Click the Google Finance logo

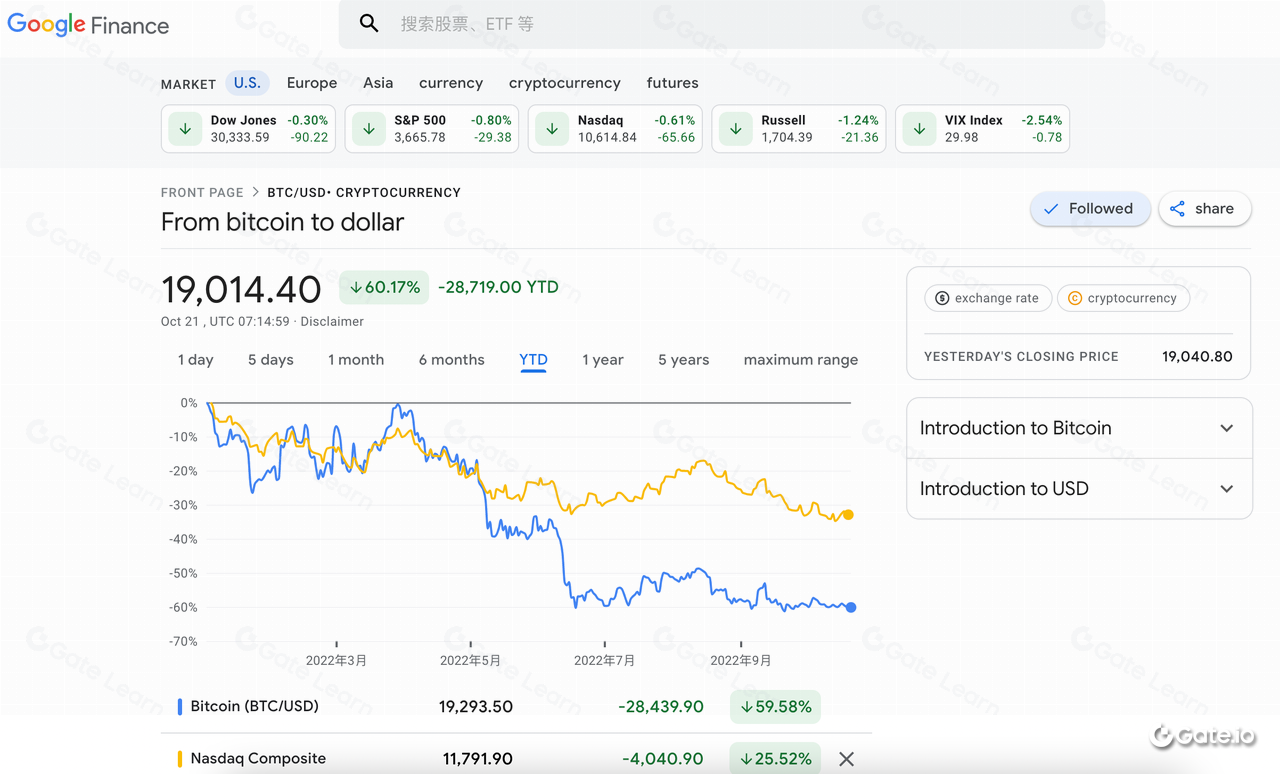(x=88, y=24)
